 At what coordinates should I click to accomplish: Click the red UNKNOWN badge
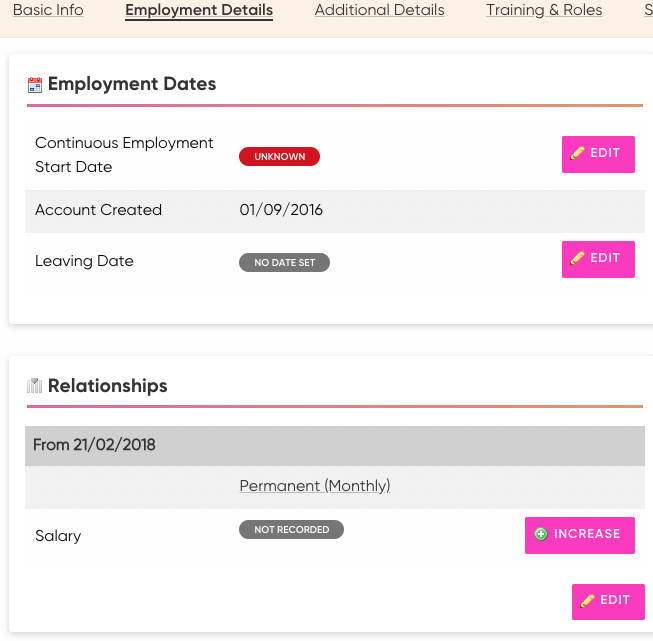coord(279,157)
